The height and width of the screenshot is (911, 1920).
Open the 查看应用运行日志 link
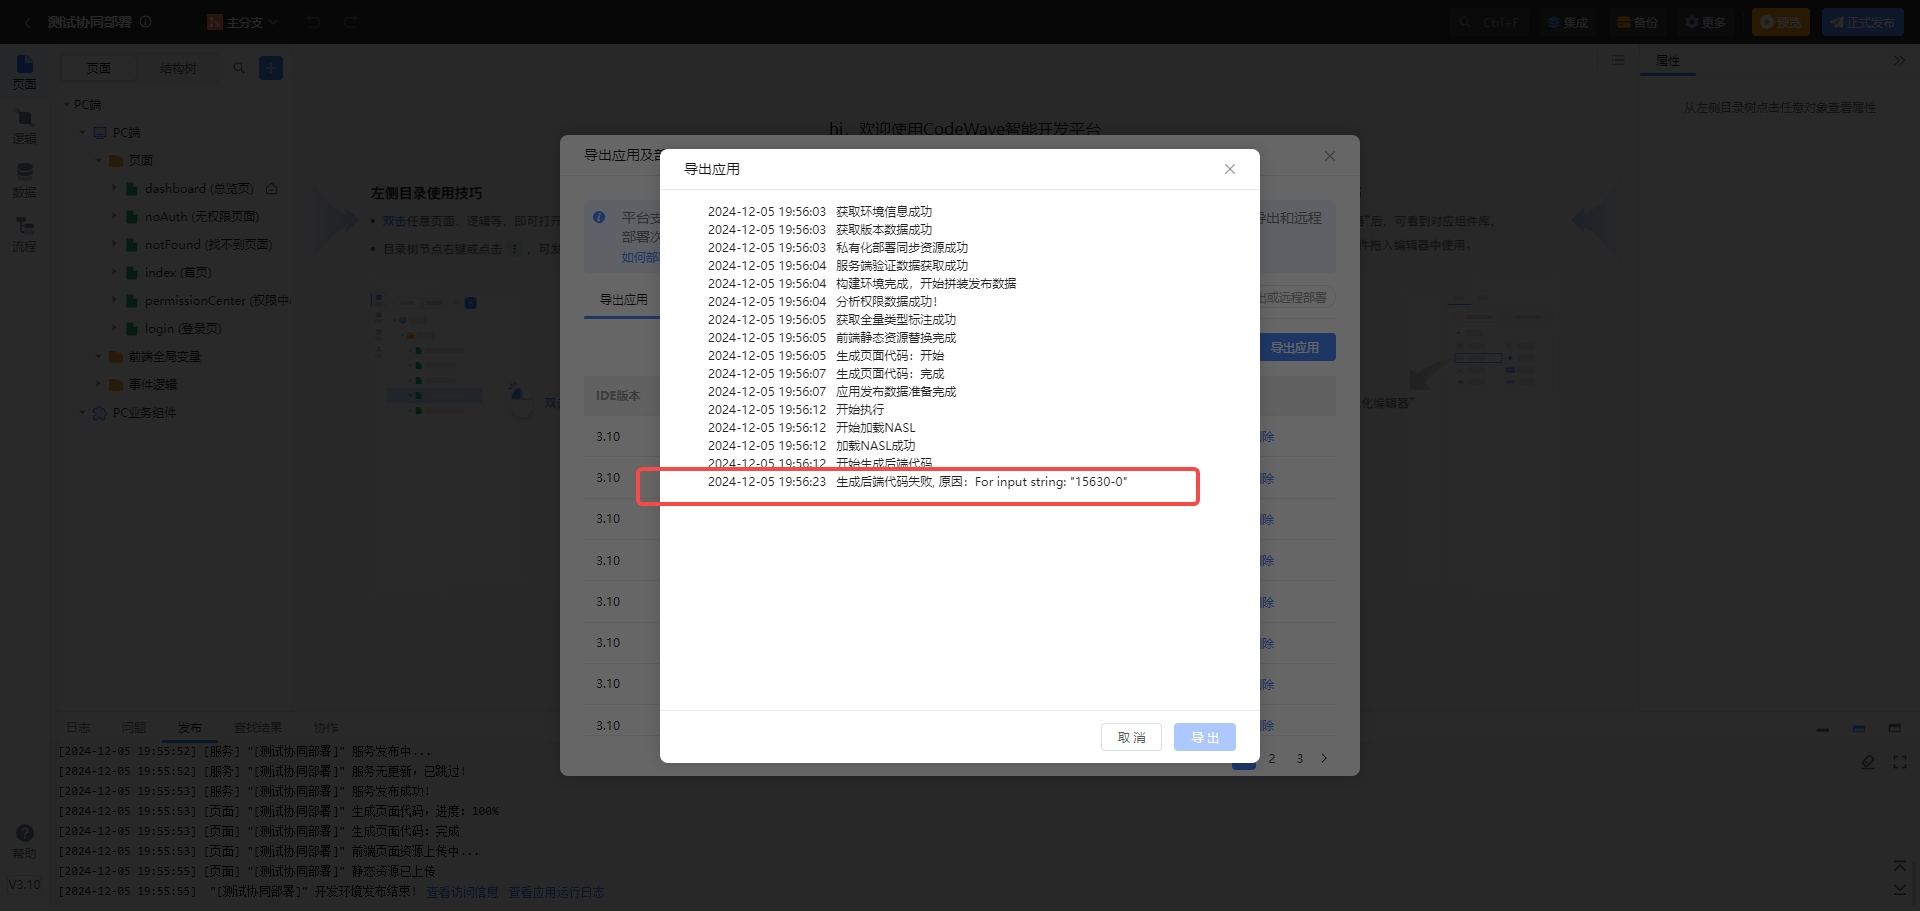[x=556, y=892]
